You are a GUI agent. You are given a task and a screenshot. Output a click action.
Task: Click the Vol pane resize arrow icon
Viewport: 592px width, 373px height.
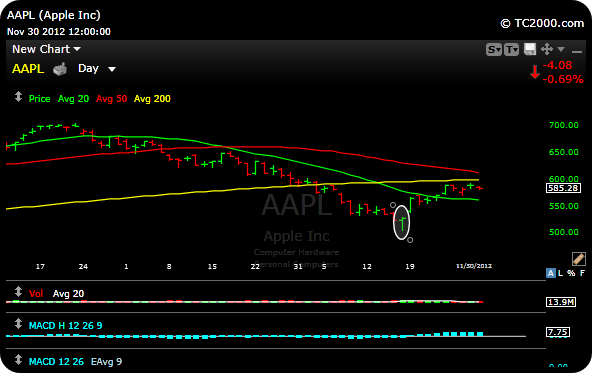click(18, 292)
